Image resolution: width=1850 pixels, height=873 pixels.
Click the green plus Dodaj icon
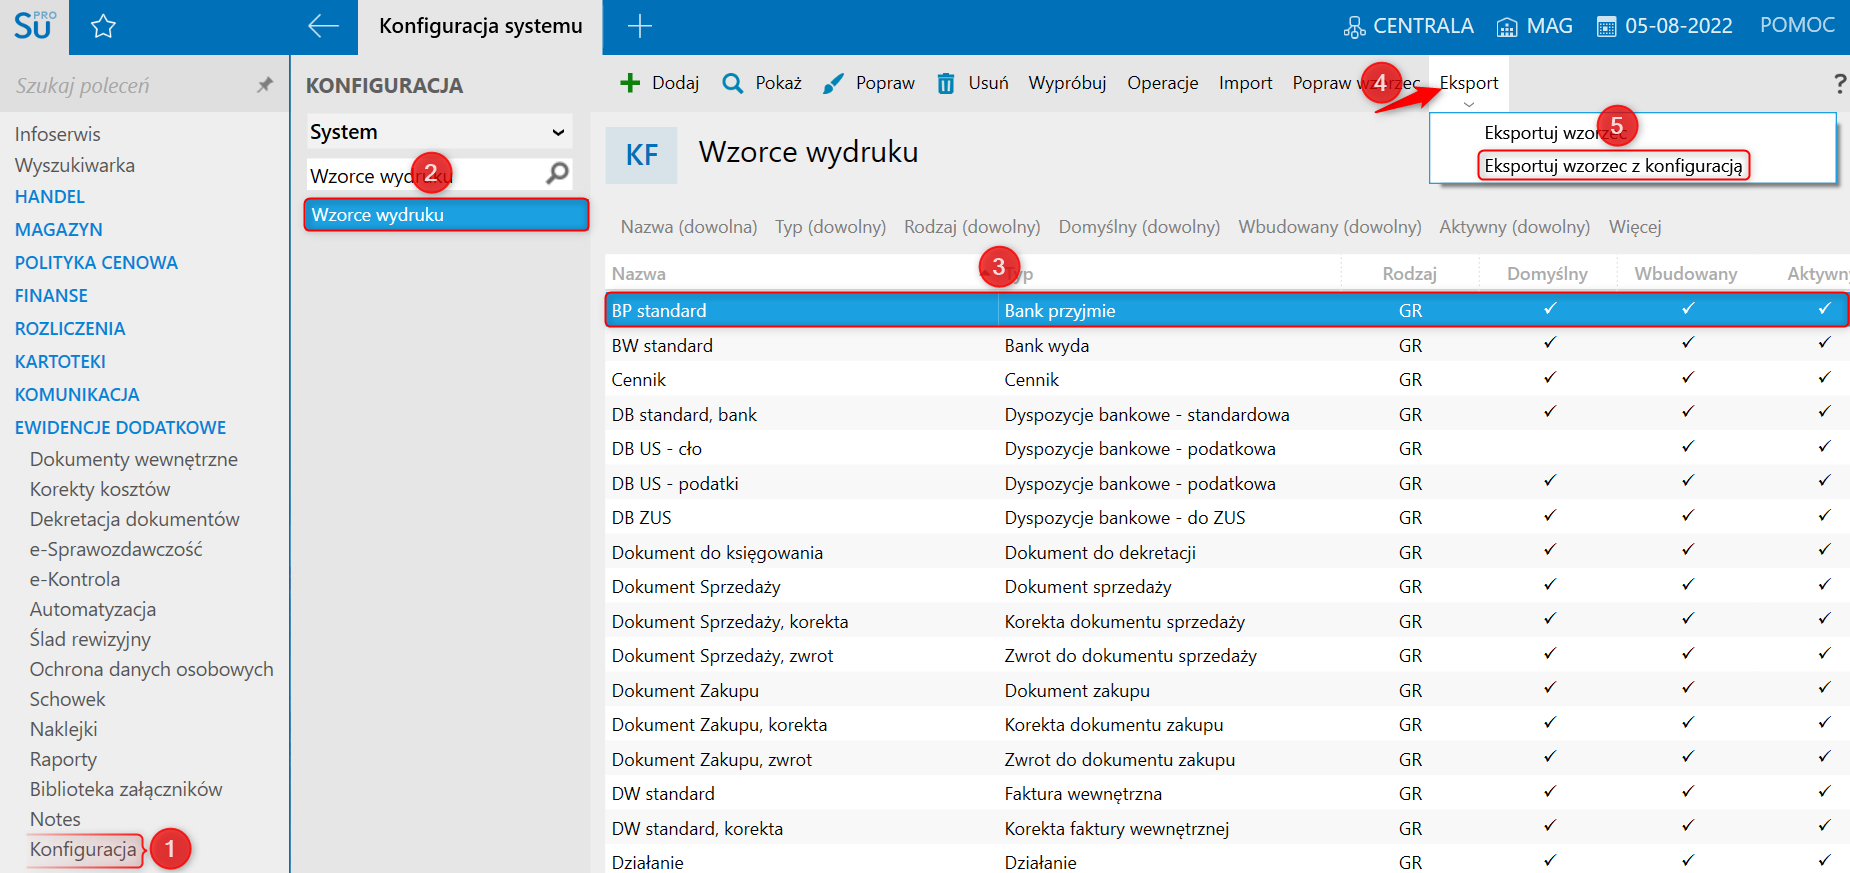[630, 83]
